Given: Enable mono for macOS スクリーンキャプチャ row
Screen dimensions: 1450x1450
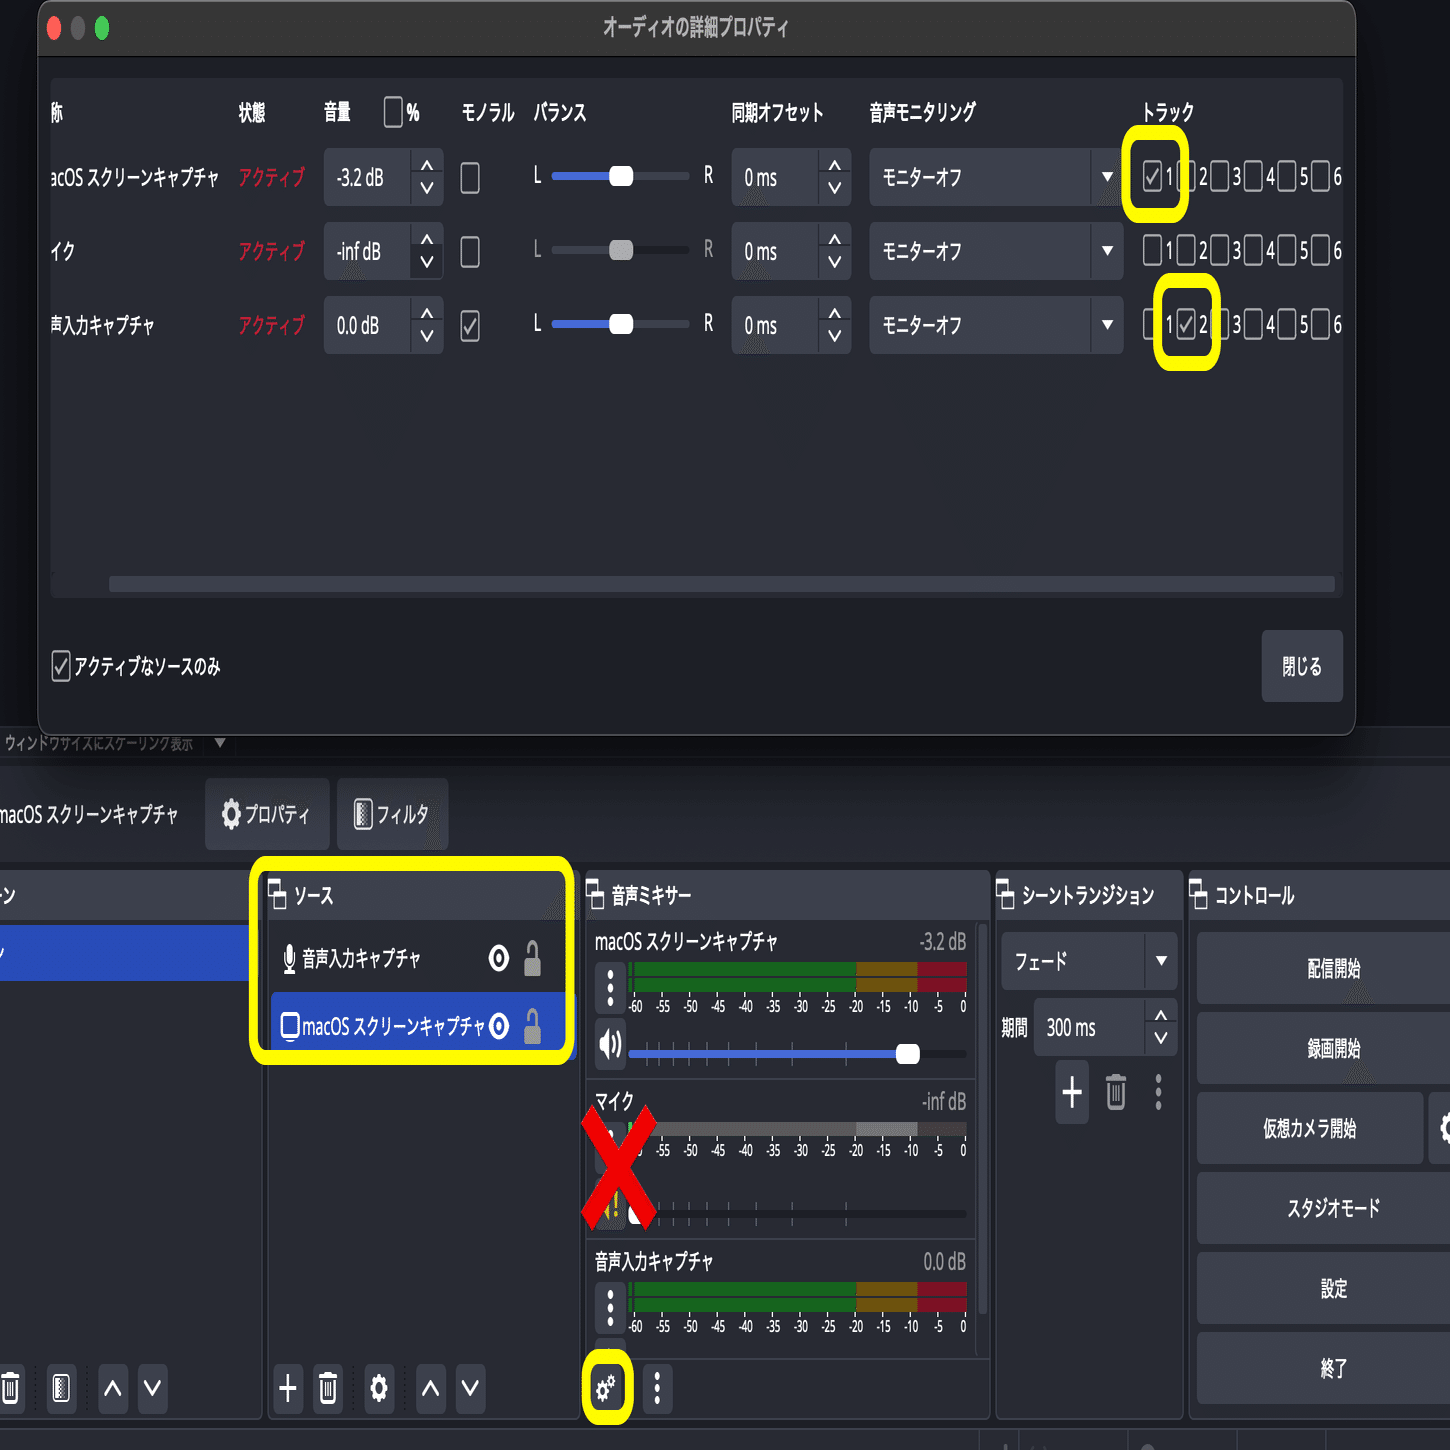Looking at the screenshot, I should click(470, 178).
